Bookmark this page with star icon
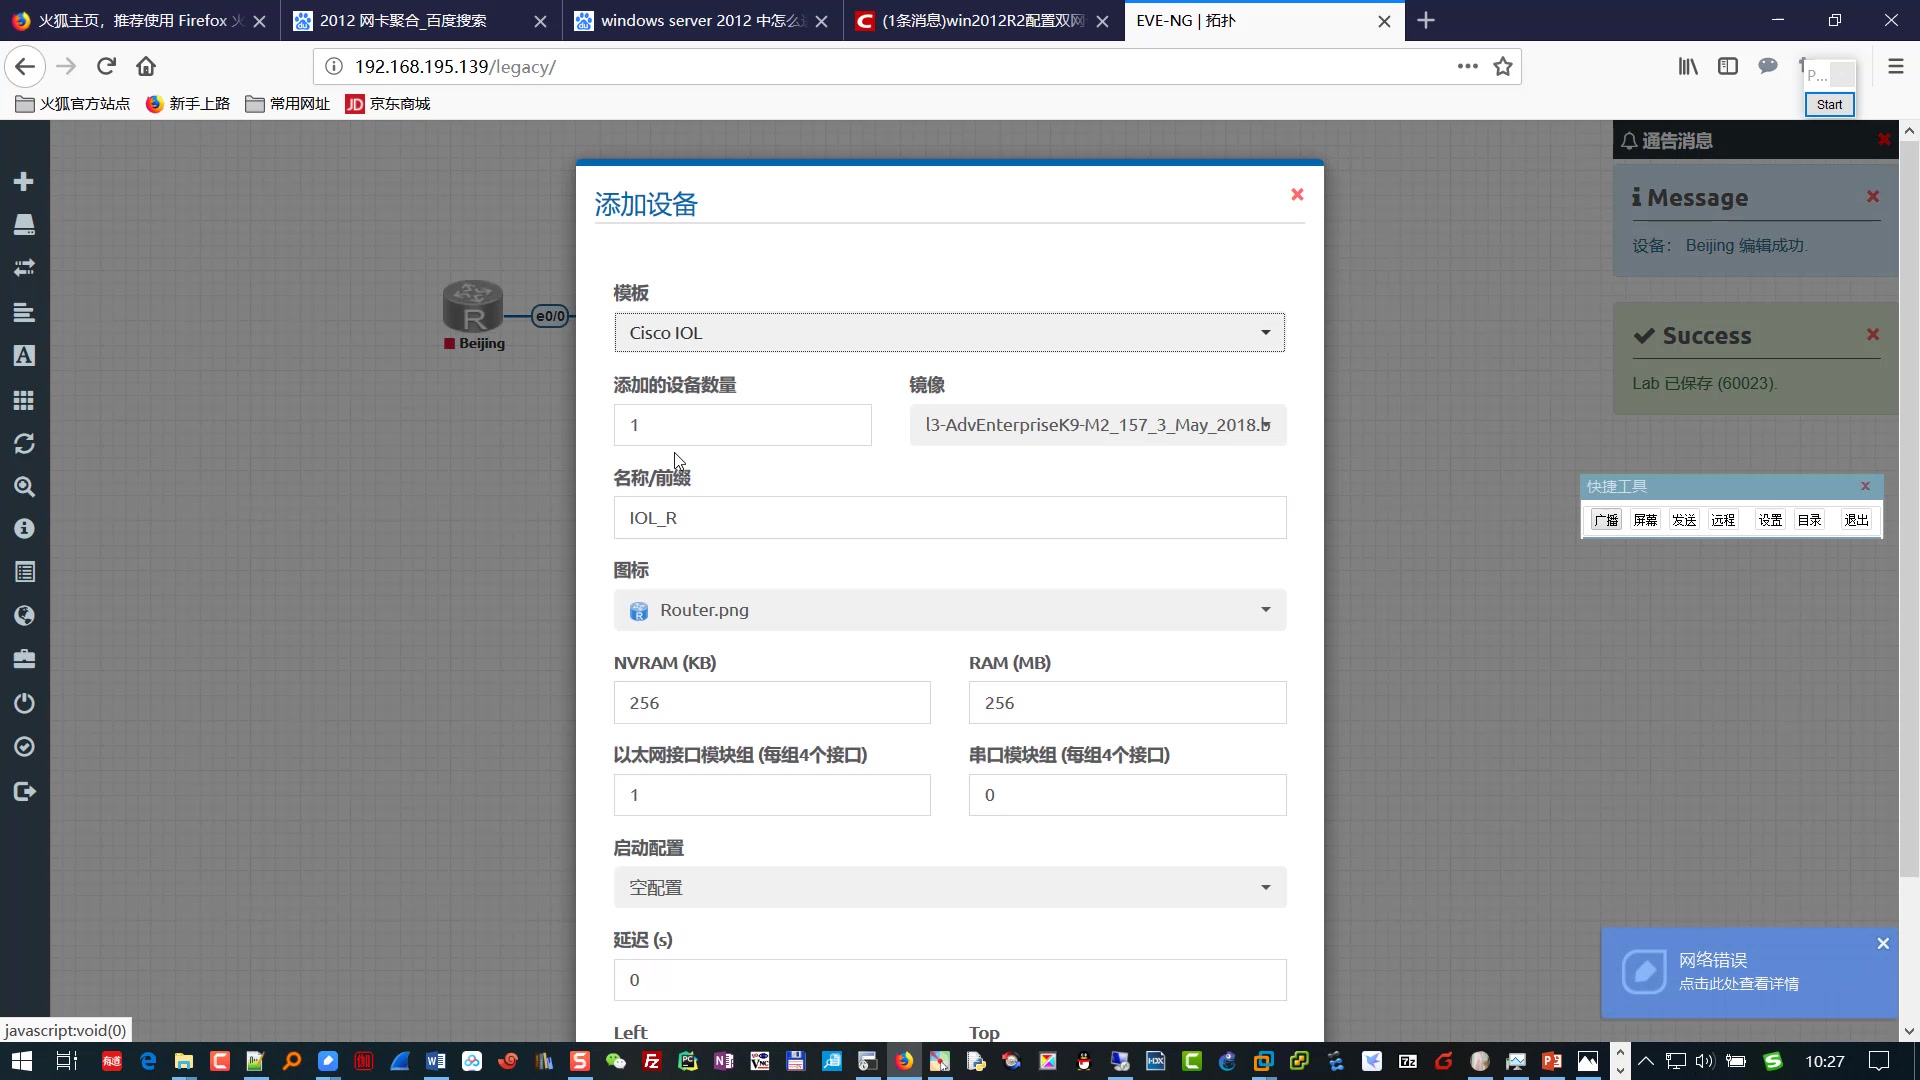1920x1080 pixels. (1502, 66)
